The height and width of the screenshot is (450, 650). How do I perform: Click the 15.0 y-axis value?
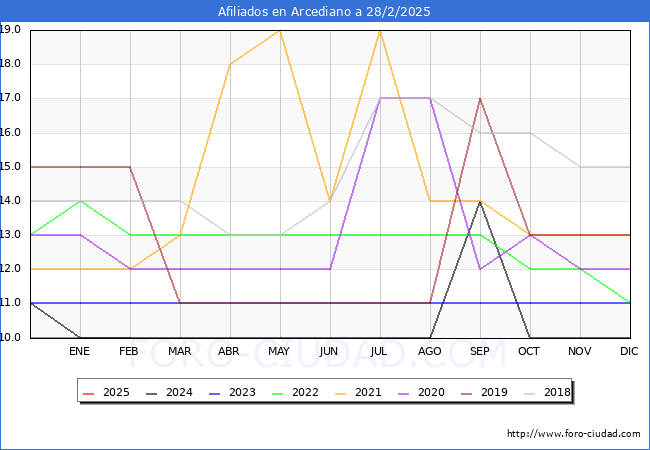pyautogui.click(x=10, y=167)
